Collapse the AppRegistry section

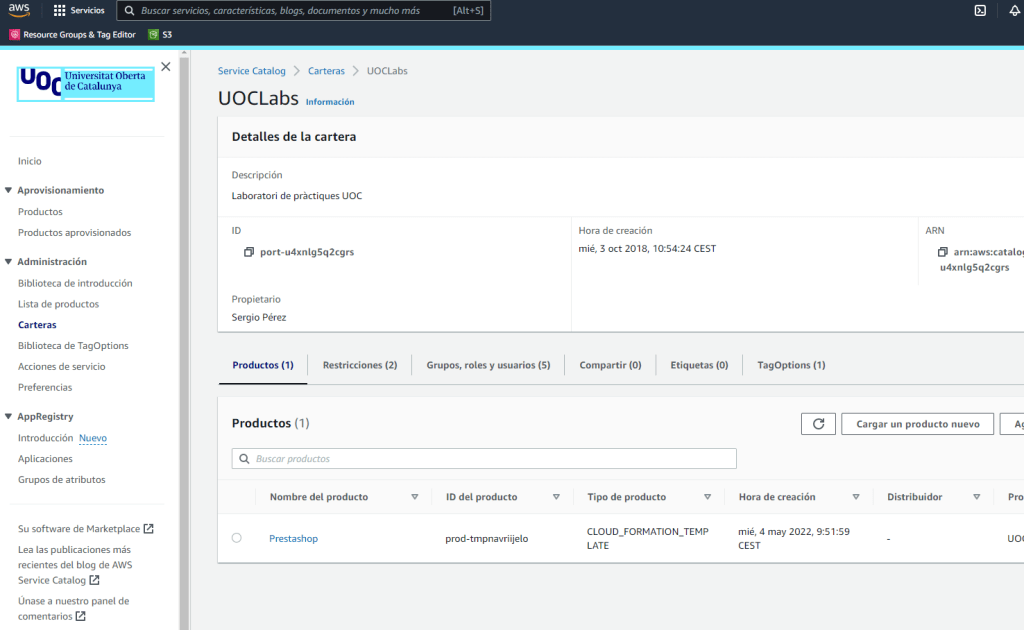point(8,416)
